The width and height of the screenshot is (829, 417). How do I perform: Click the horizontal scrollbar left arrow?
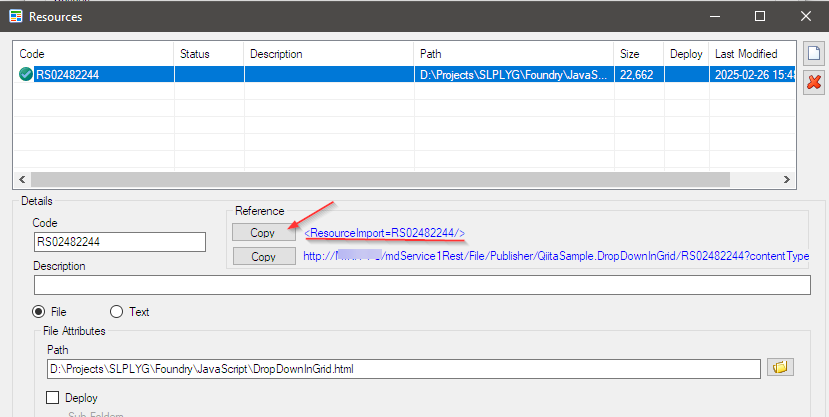[x=22, y=179]
